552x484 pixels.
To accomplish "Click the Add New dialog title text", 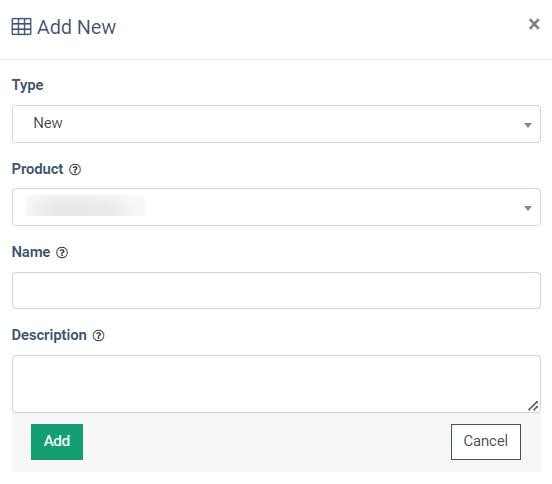I will tap(77, 27).
